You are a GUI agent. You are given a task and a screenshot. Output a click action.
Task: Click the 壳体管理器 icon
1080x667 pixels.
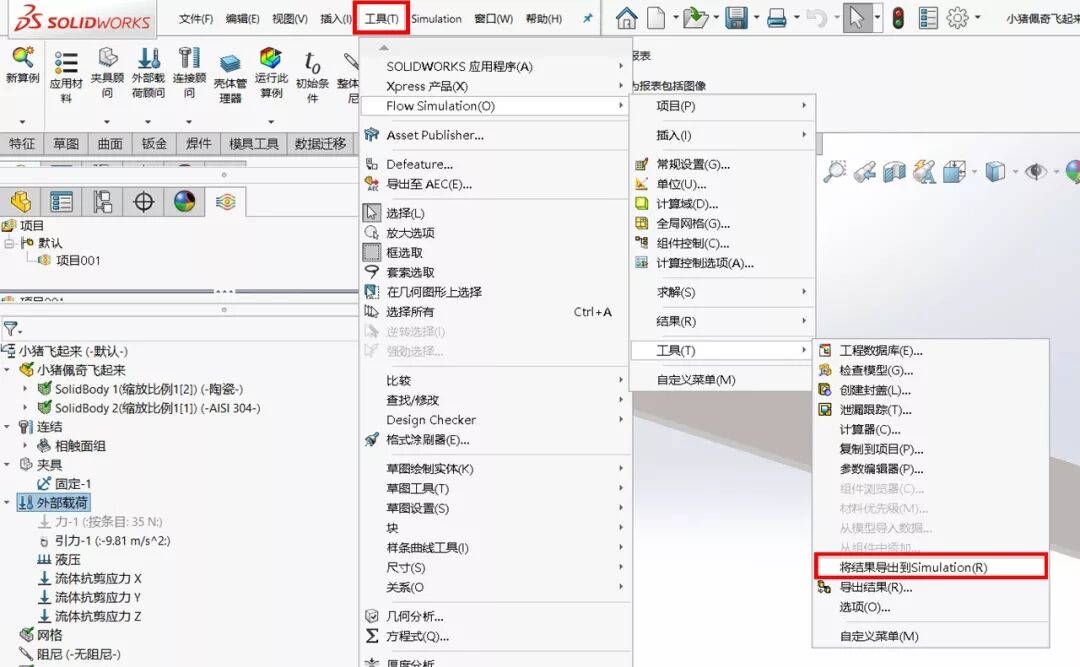tap(230, 78)
